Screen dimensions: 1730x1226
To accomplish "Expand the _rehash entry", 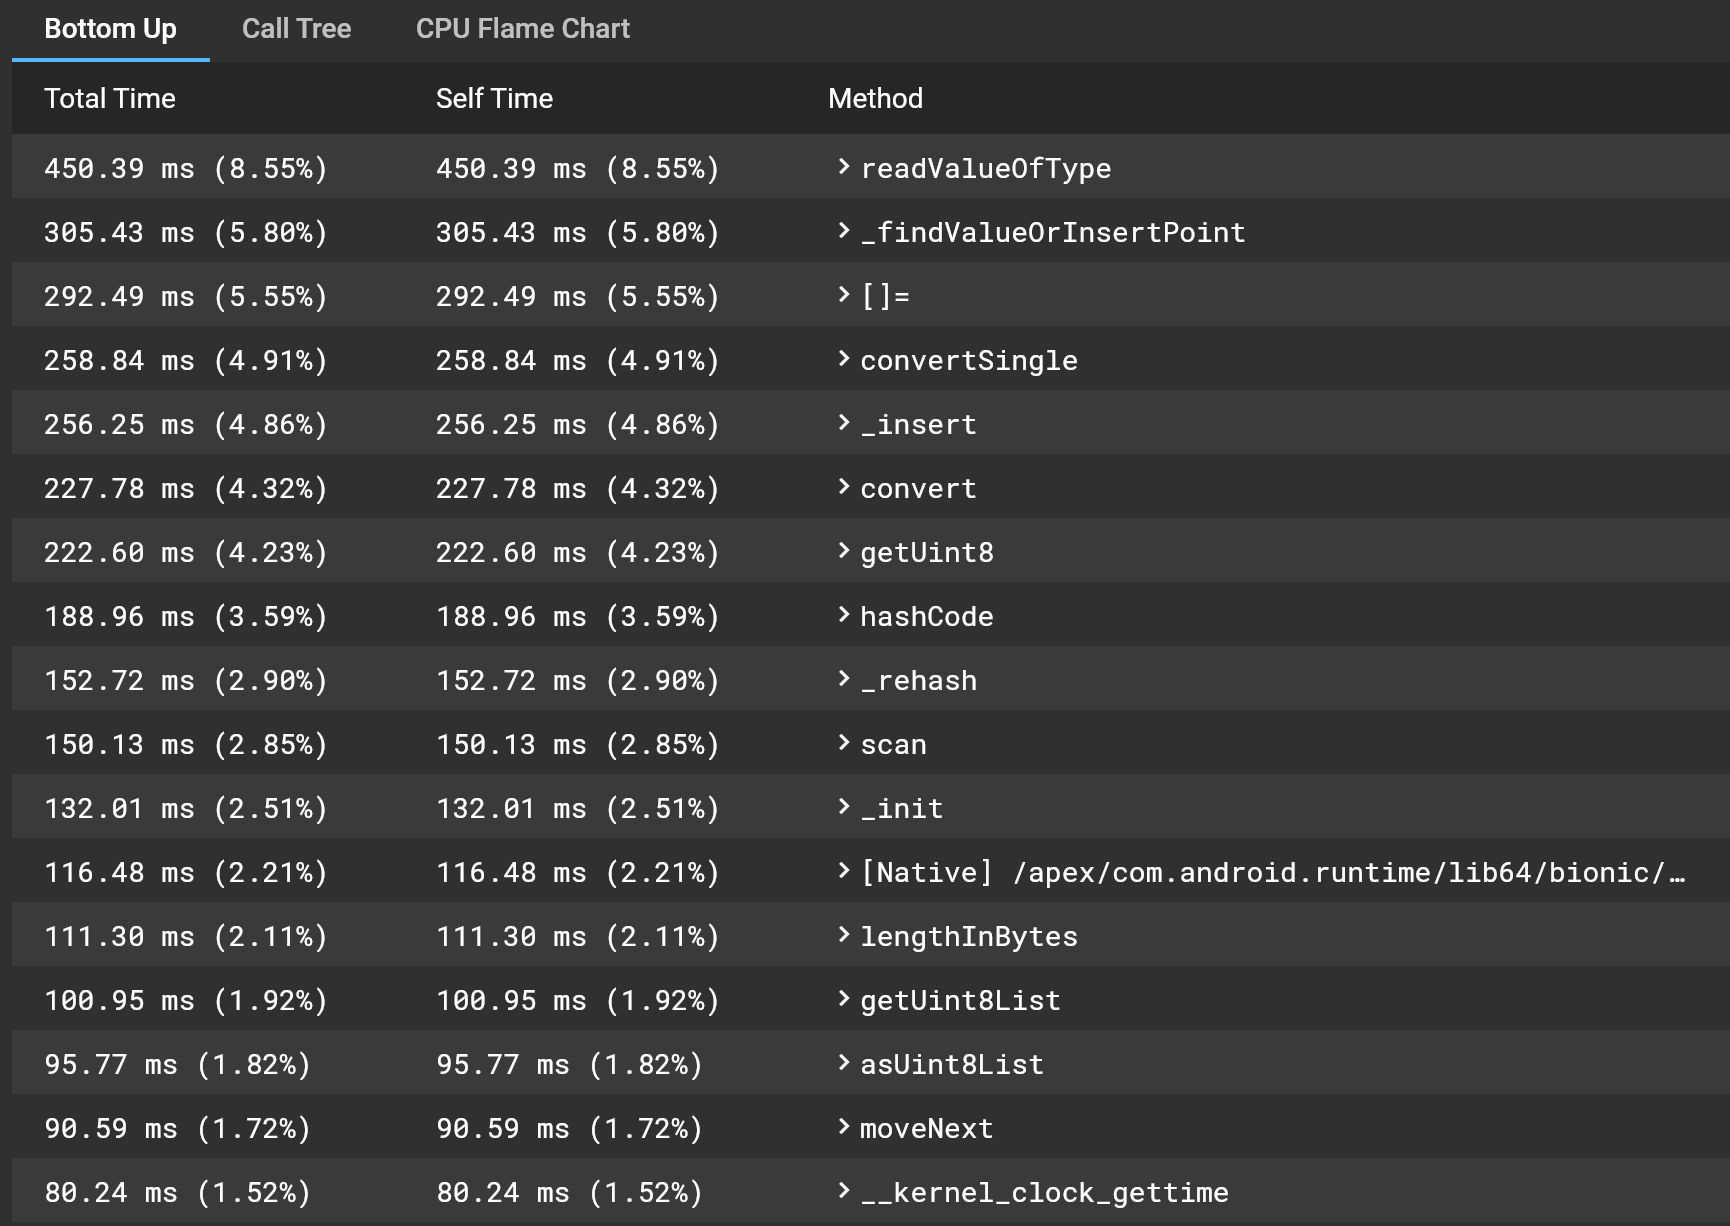I will 841,680.
